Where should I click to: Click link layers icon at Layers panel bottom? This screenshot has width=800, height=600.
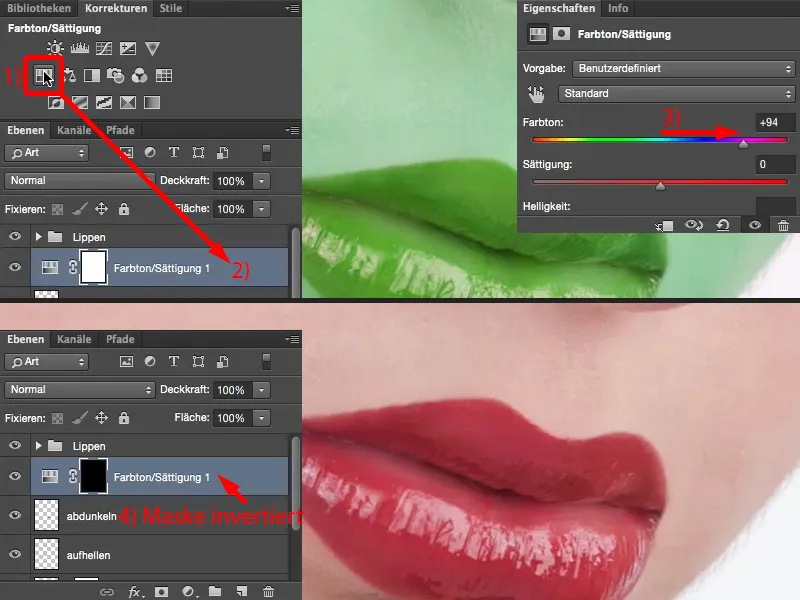click(107, 592)
